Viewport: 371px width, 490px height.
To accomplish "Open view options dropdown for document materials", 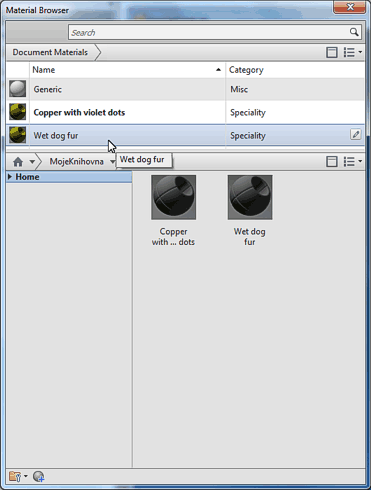I will (x=353, y=52).
